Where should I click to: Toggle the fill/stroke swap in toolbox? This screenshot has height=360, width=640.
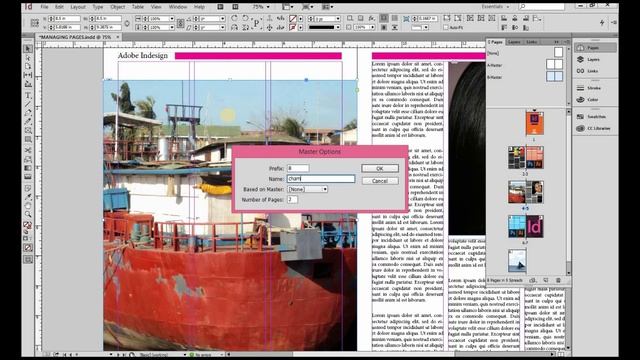(x=31, y=223)
